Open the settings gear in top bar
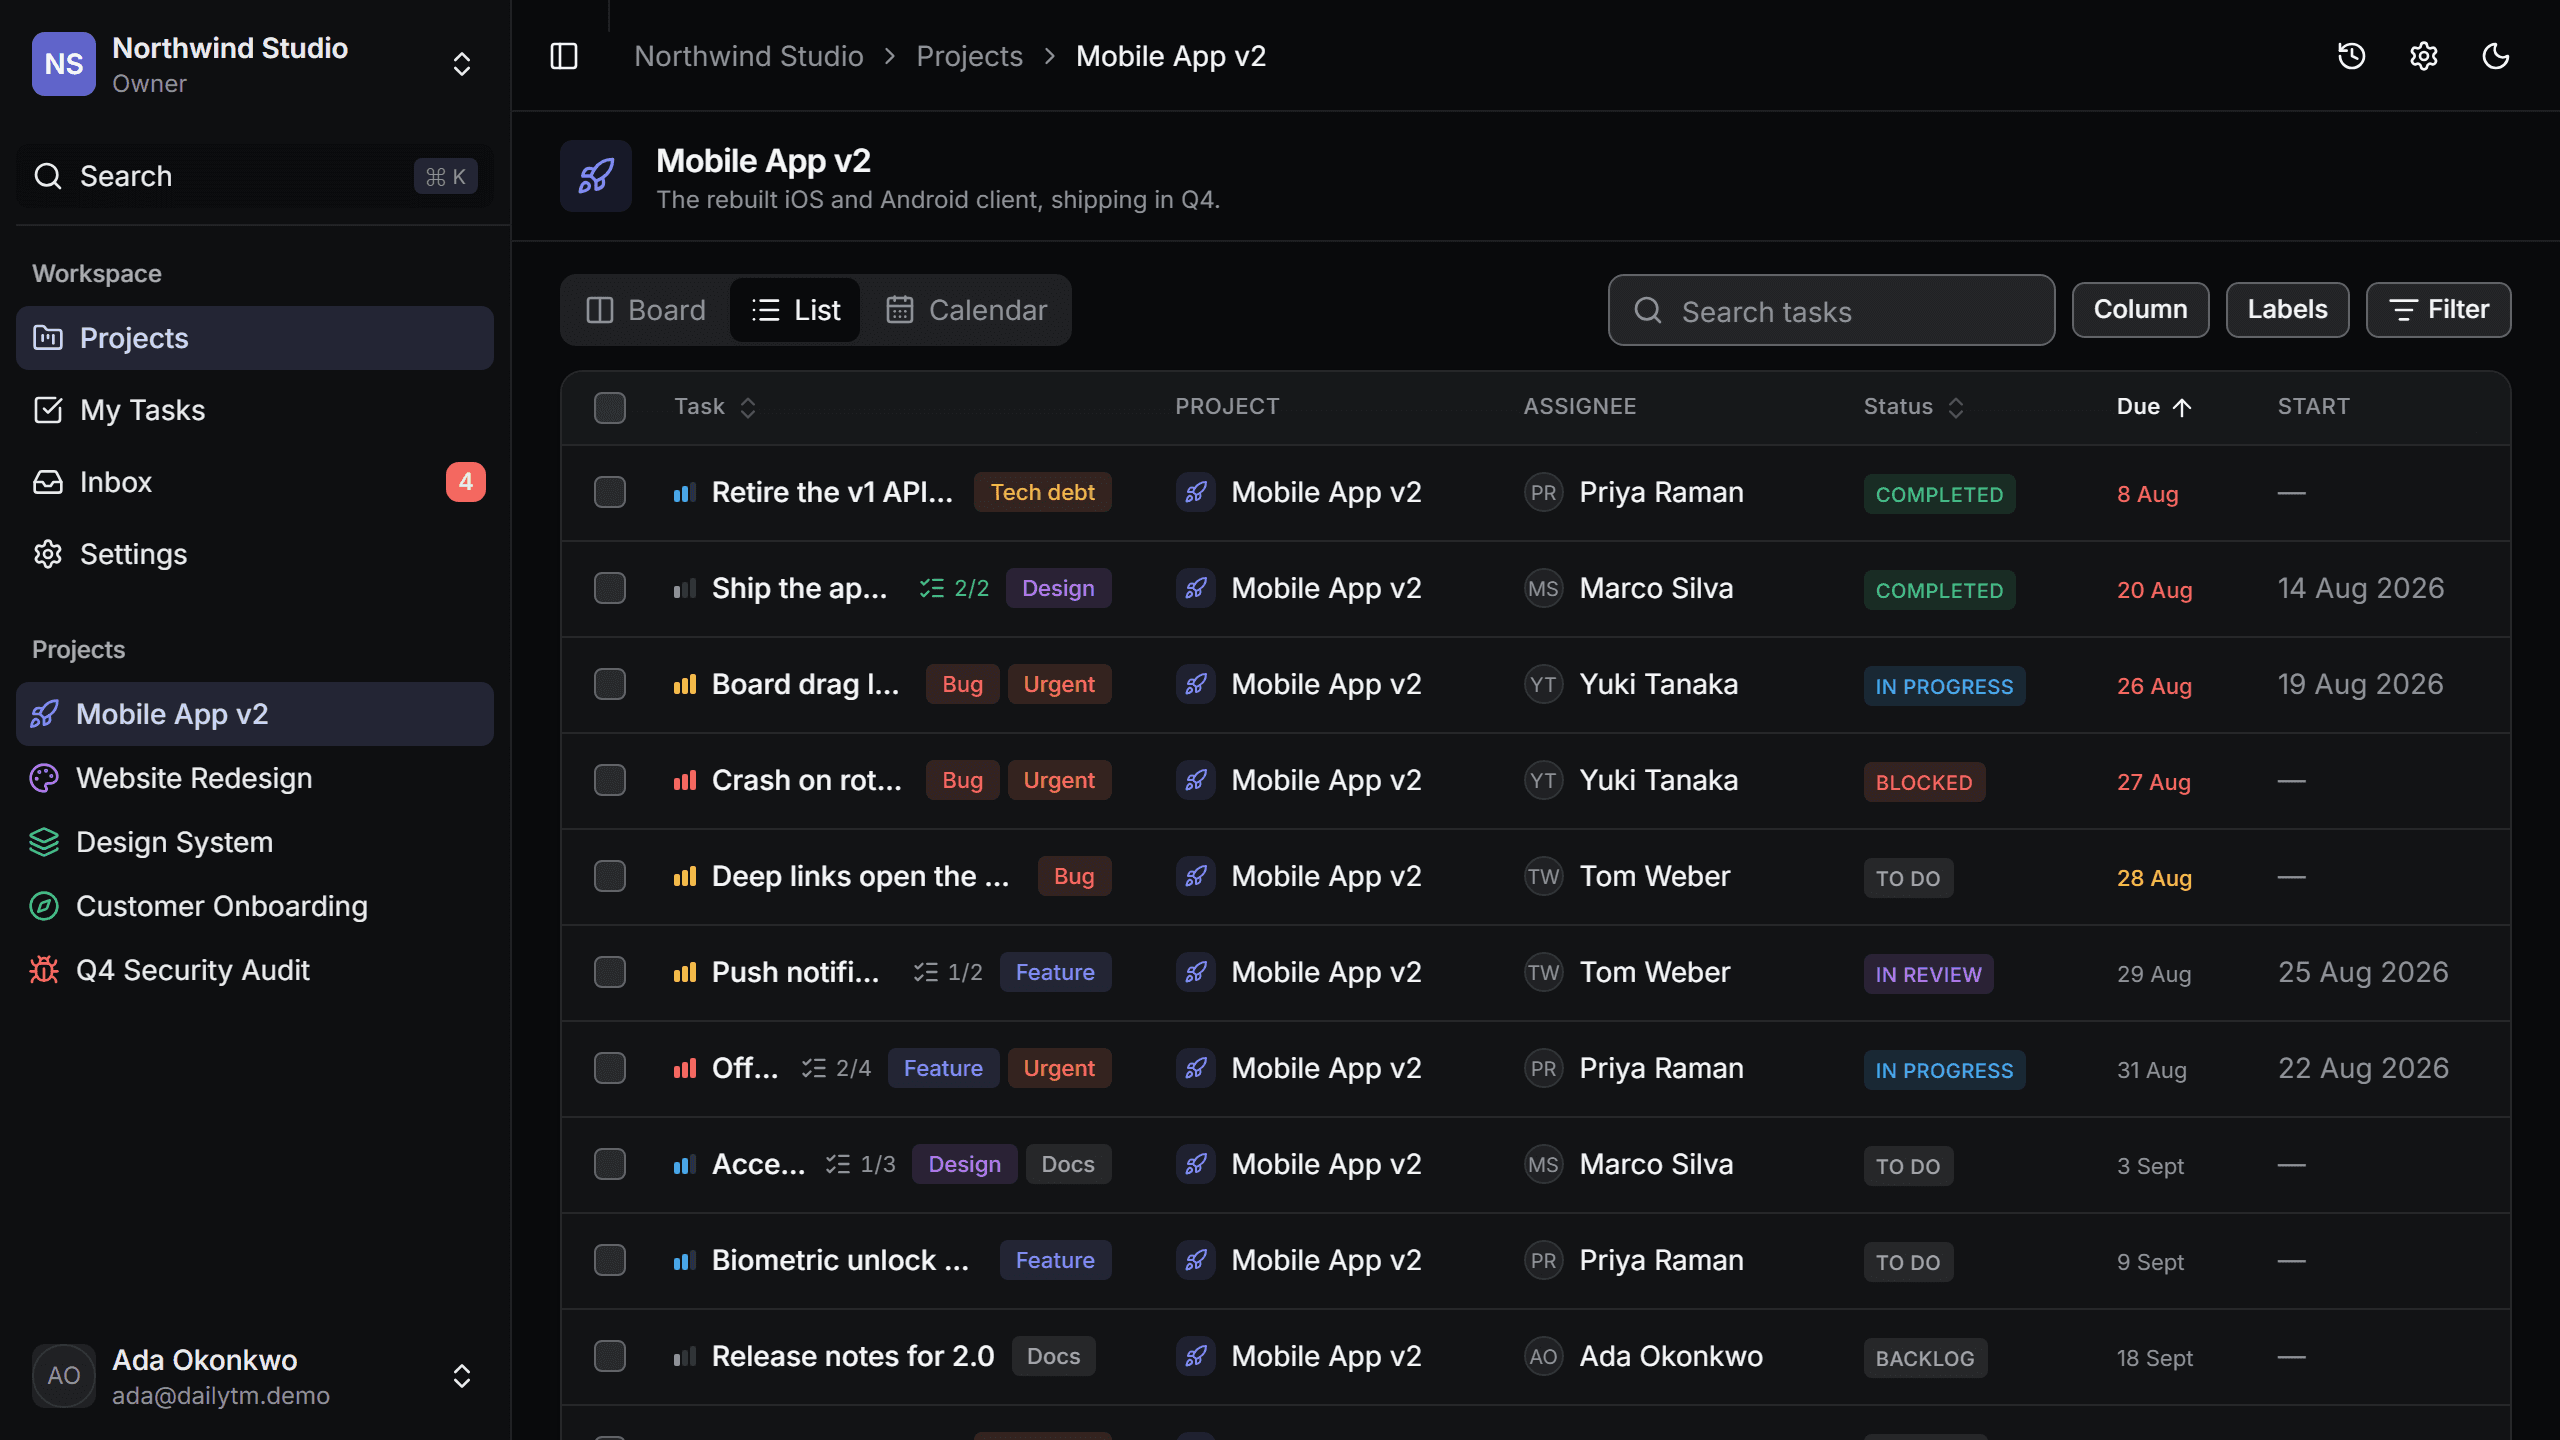2560x1440 pixels. [x=2423, y=56]
